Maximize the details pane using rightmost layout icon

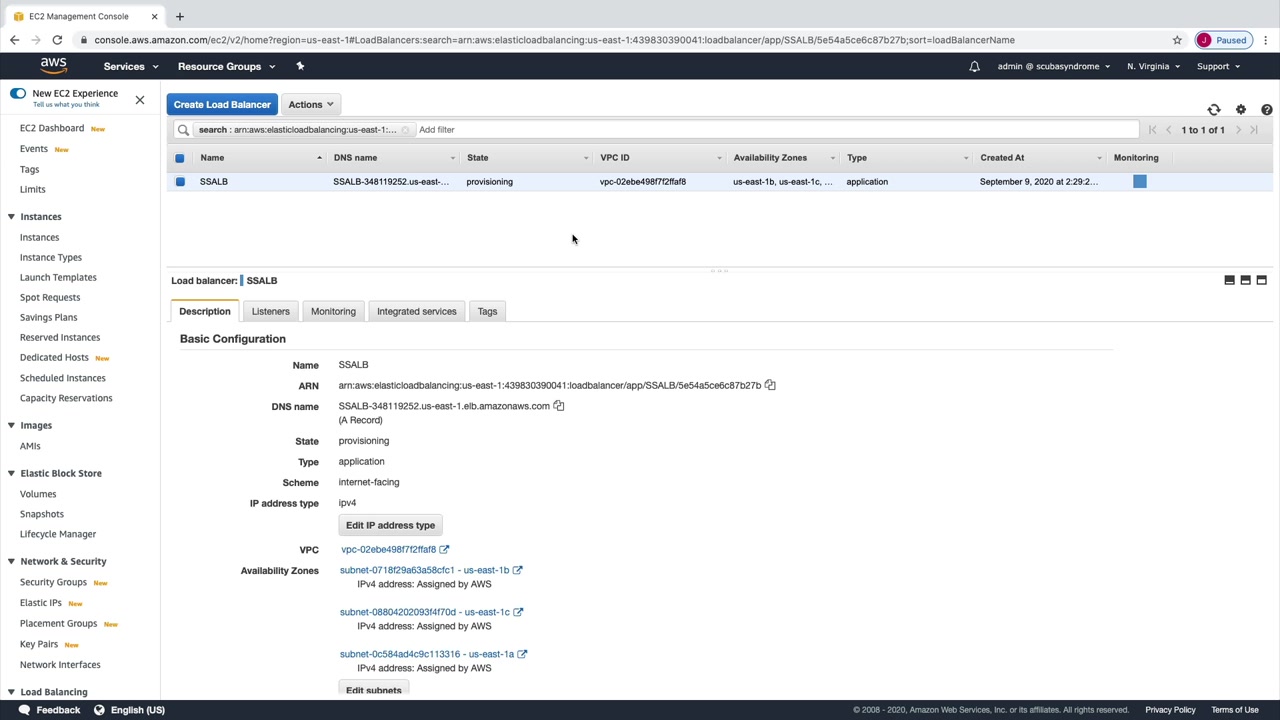[1262, 280]
